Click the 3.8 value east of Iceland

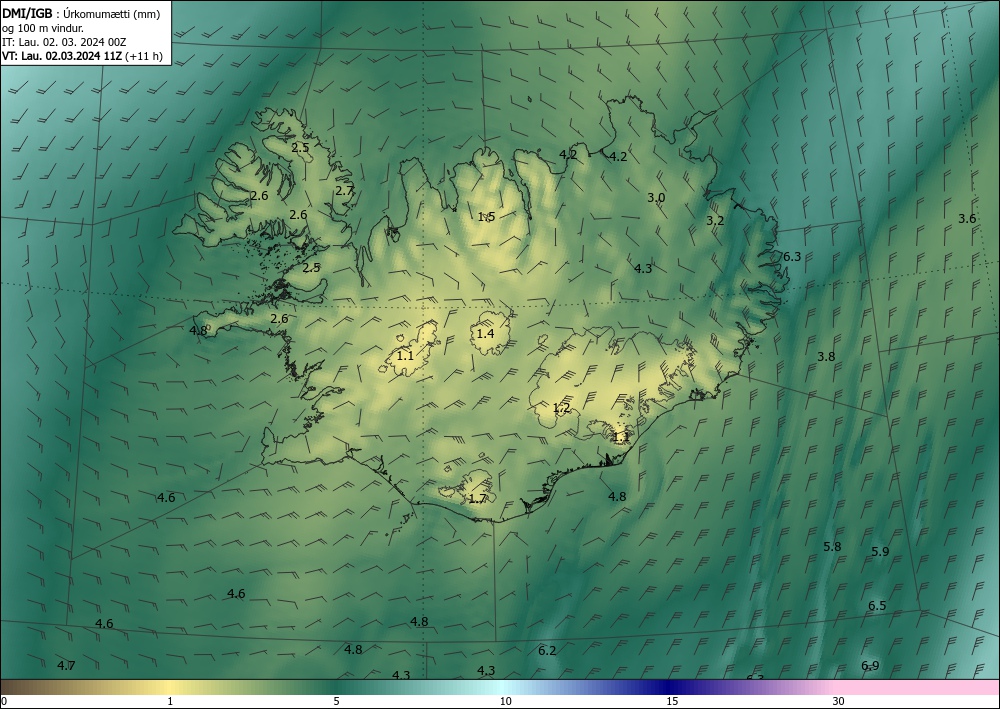coord(826,356)
